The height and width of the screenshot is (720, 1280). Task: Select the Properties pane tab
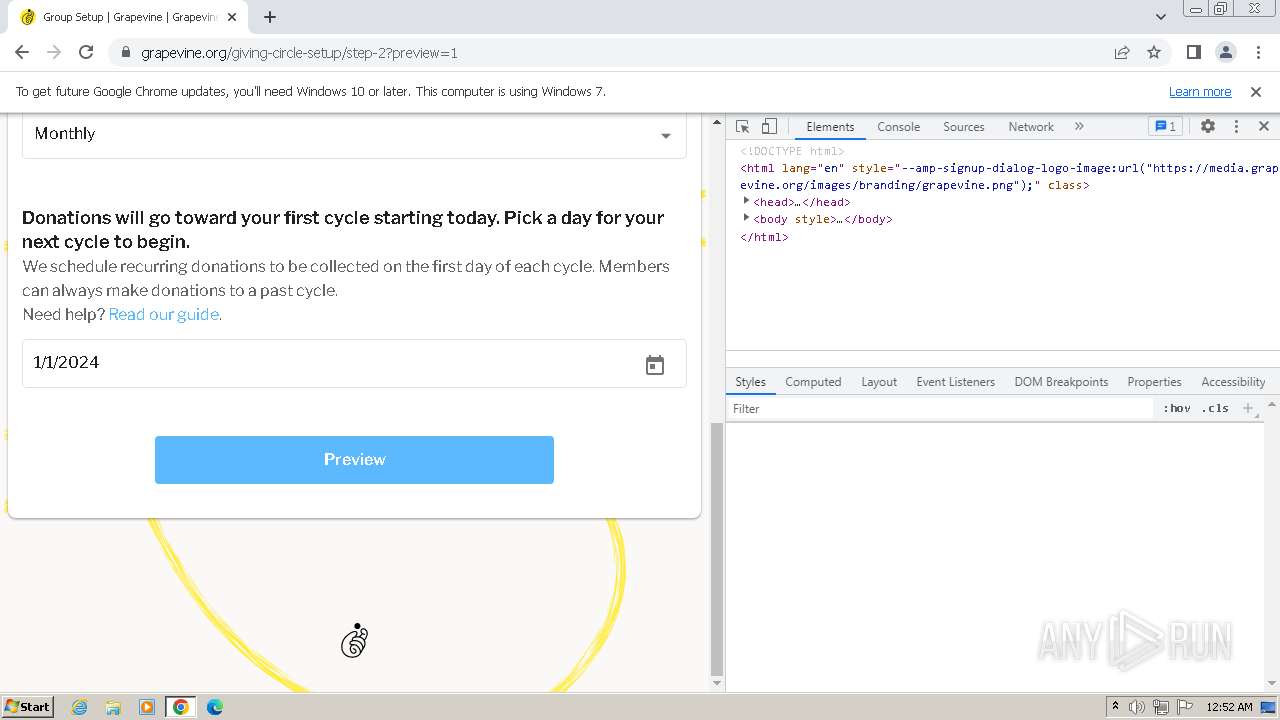[1154, 382]
